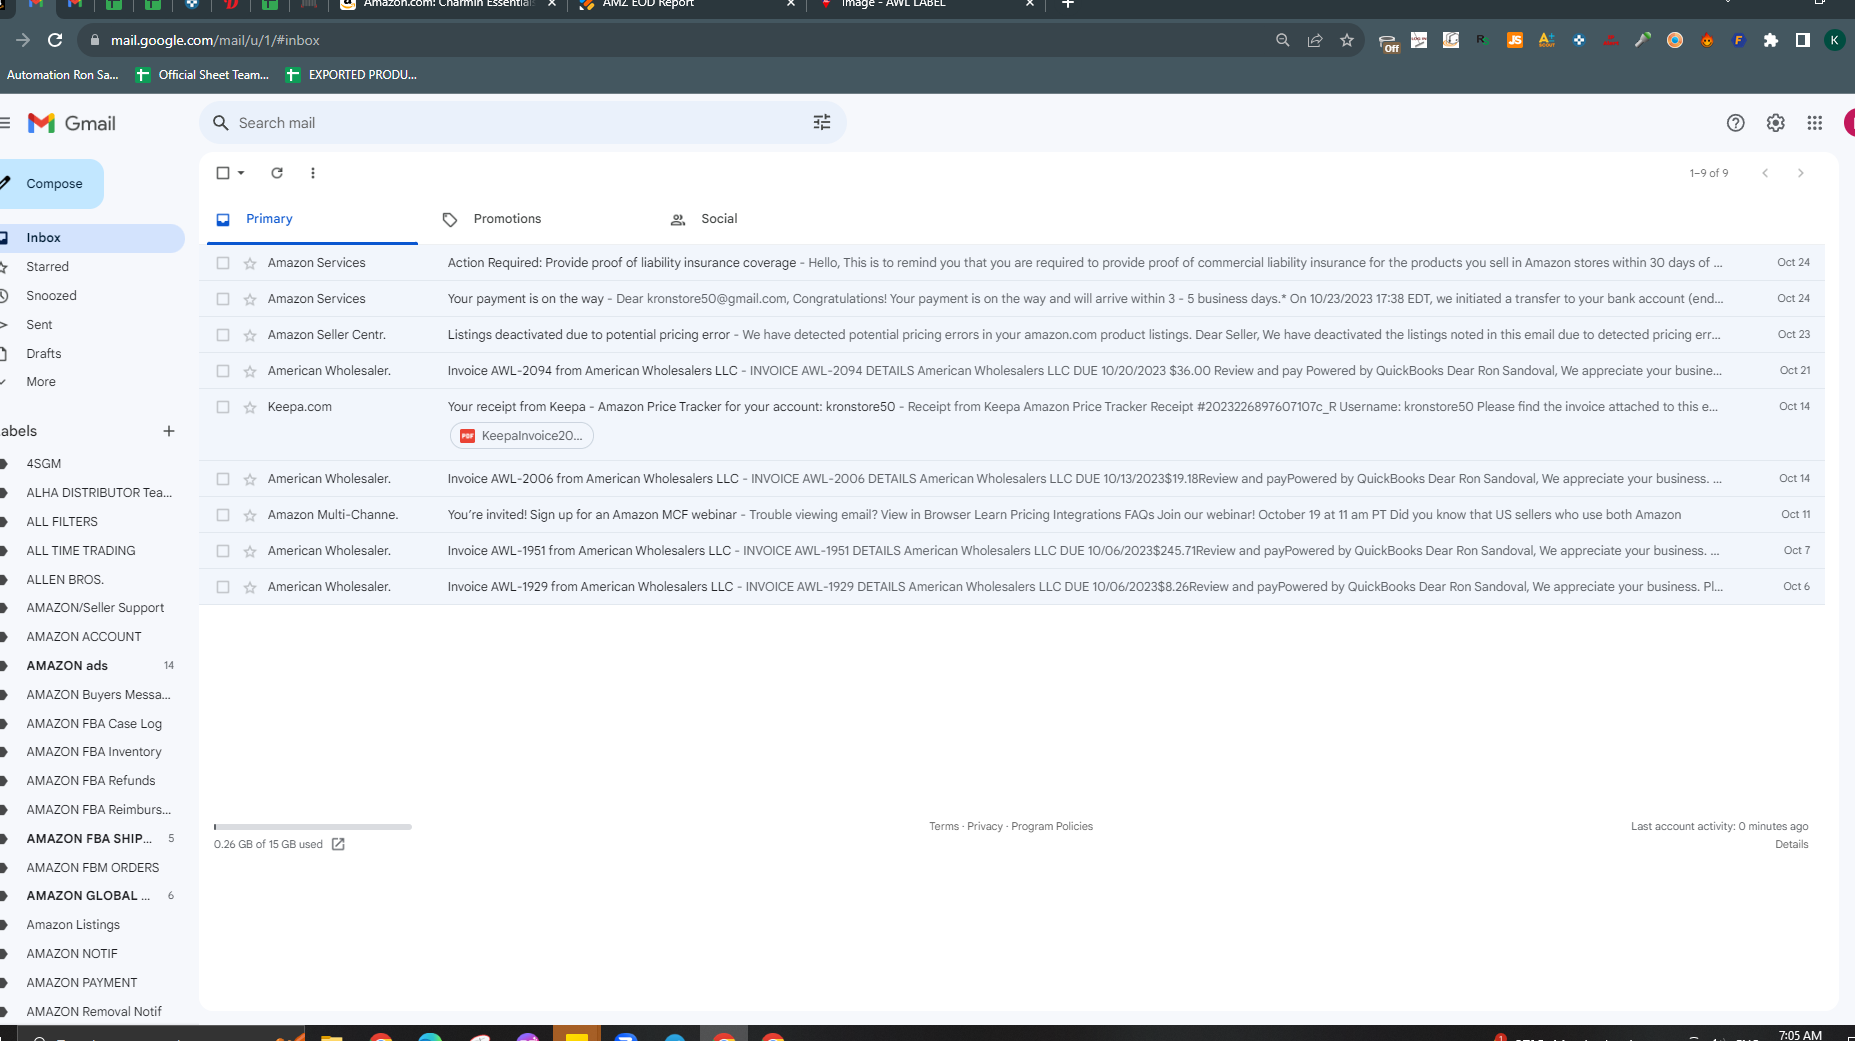Star the Invoice AWL-2094 email
The image size is (1855, 1041).
250,371
